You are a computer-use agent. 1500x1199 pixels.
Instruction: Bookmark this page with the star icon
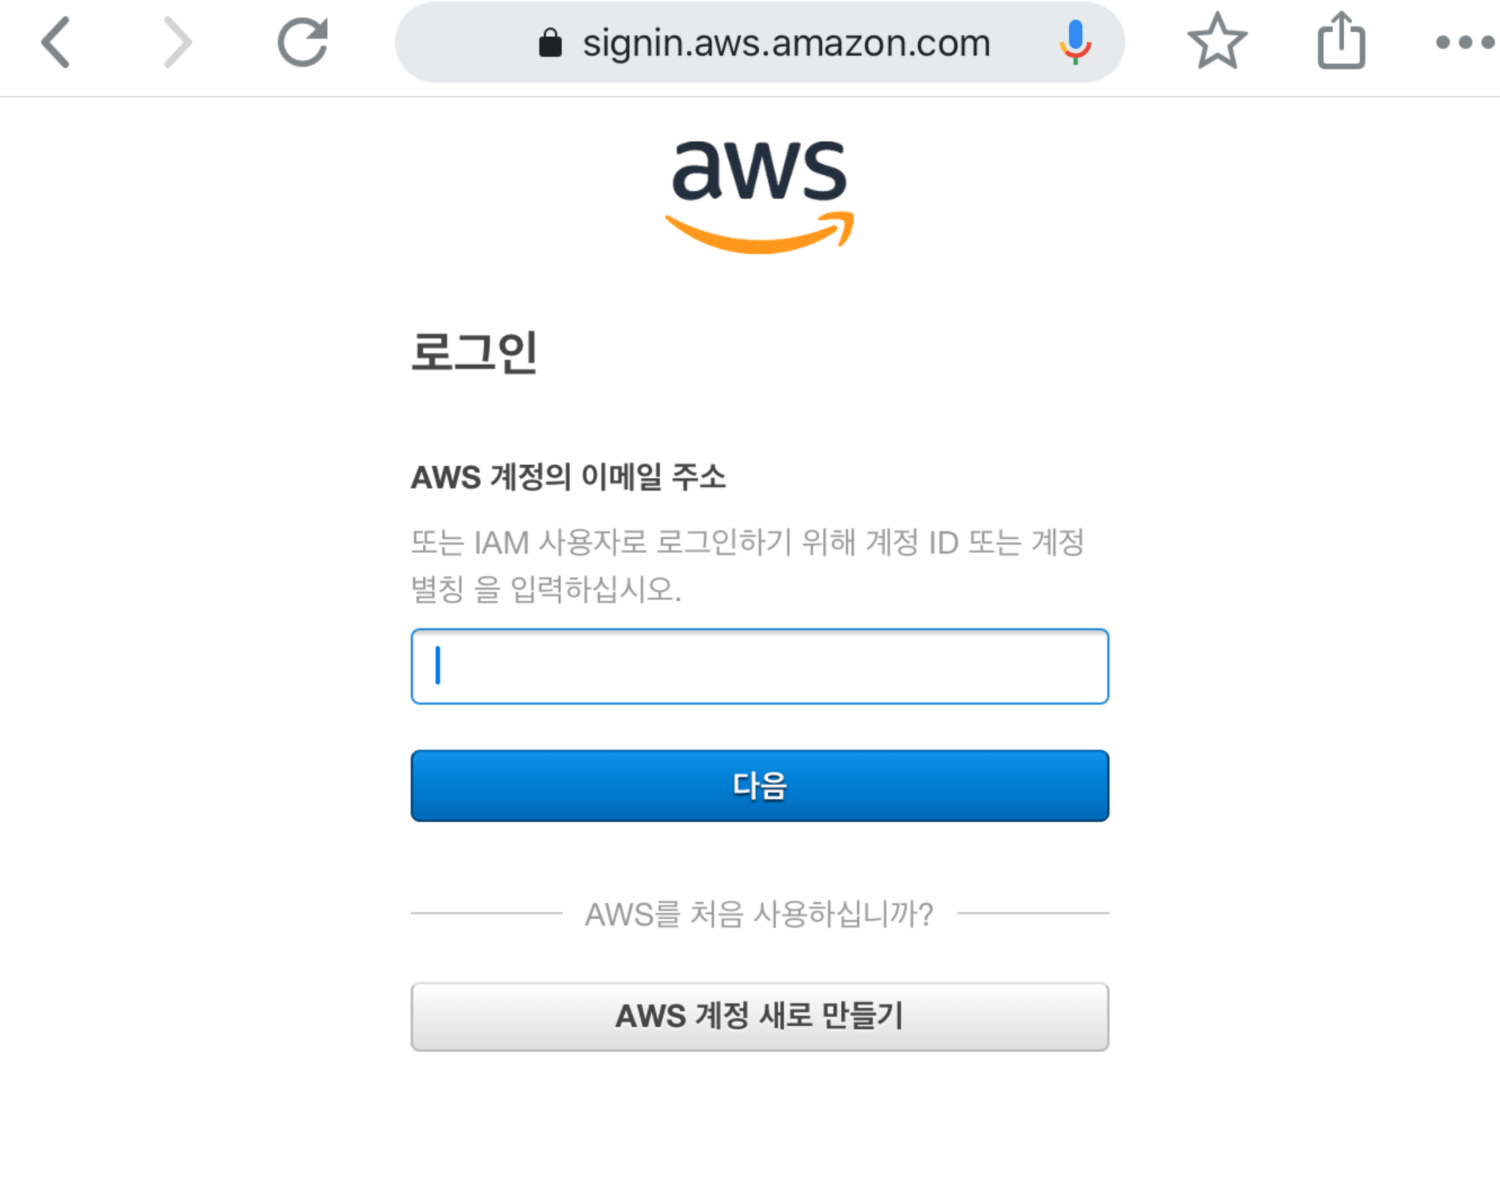(1217, 42)
